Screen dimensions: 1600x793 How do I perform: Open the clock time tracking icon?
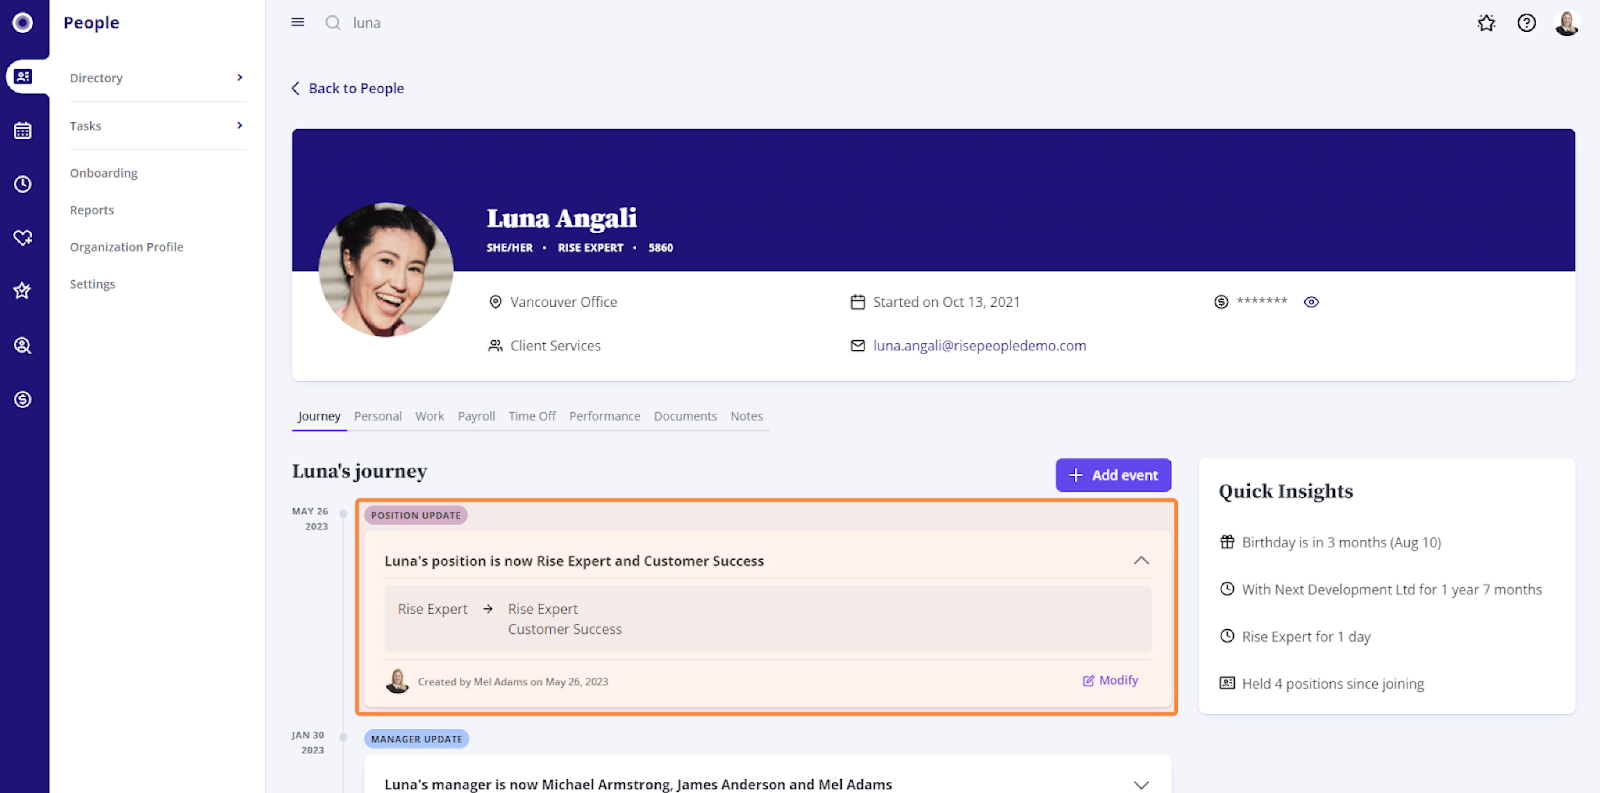pyautogui.click(x=23, y=184)
